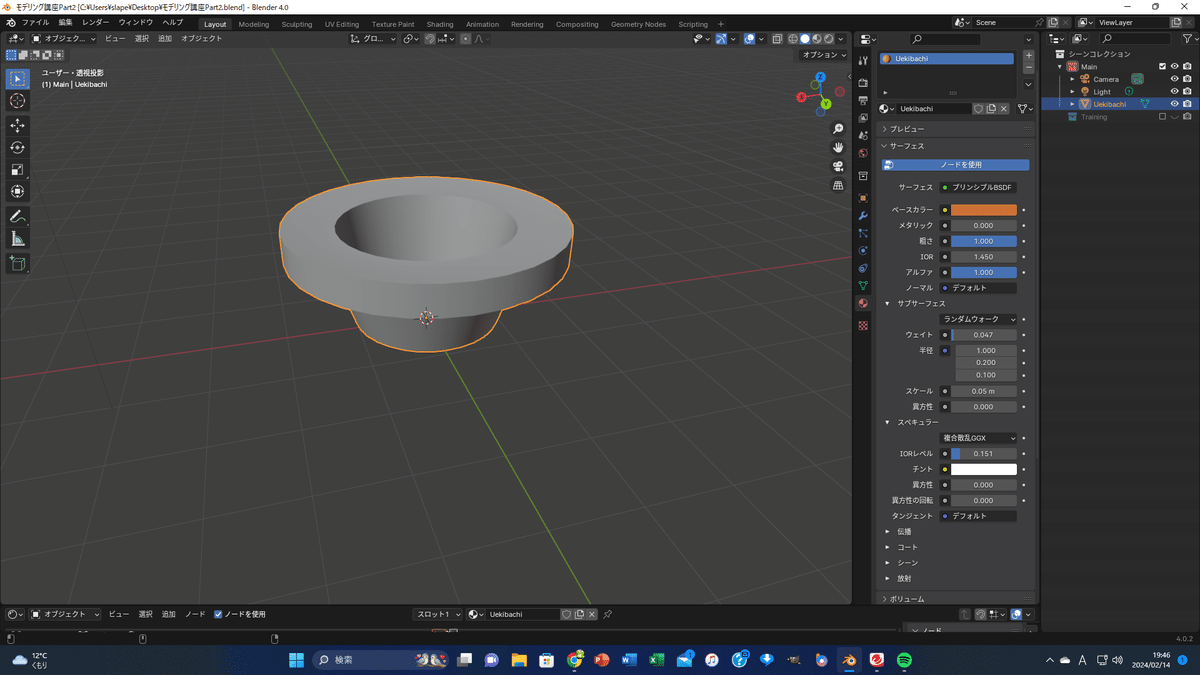1200x675 pixels.
Task: Open the レンダー menu
Action: tap(96, 22)
